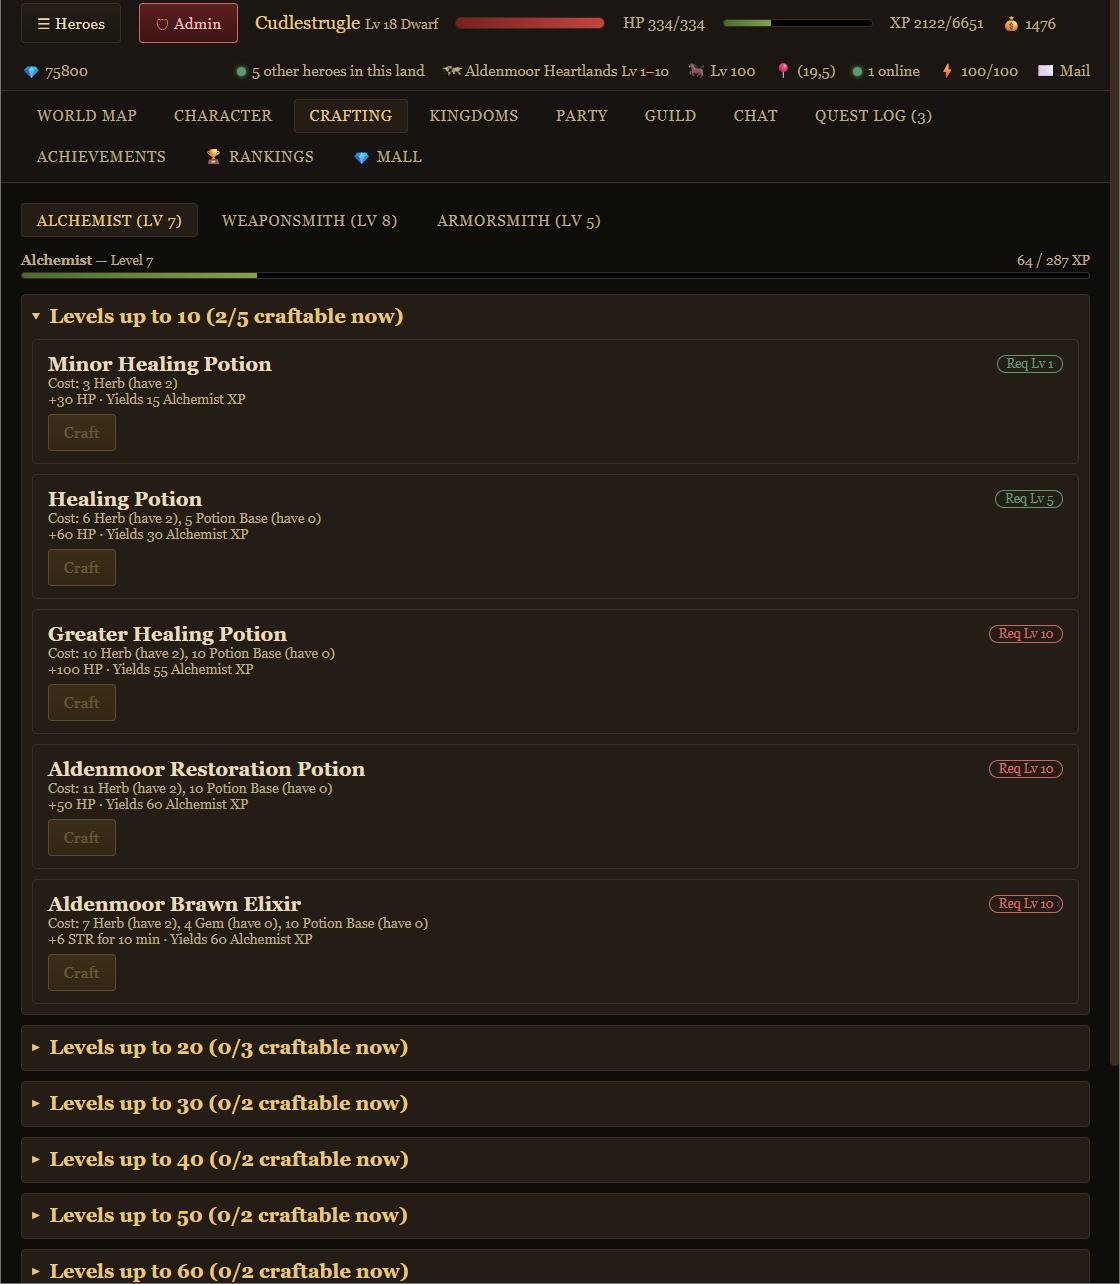
Task: Click the blue diamond gems icon
Action: pyautogui.click(x=31, y=72)
